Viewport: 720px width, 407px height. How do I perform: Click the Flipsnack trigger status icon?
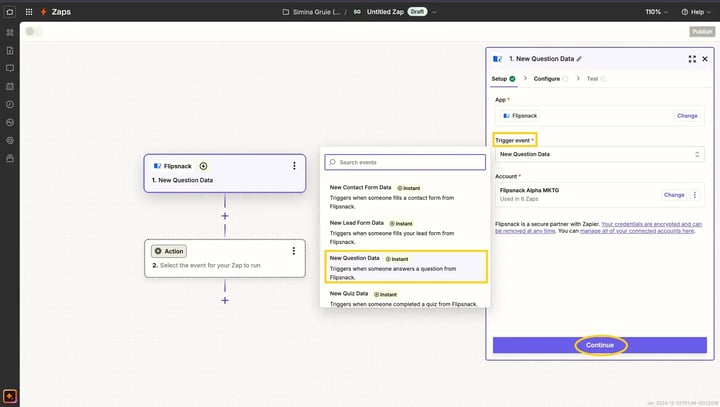pos(203,166)
